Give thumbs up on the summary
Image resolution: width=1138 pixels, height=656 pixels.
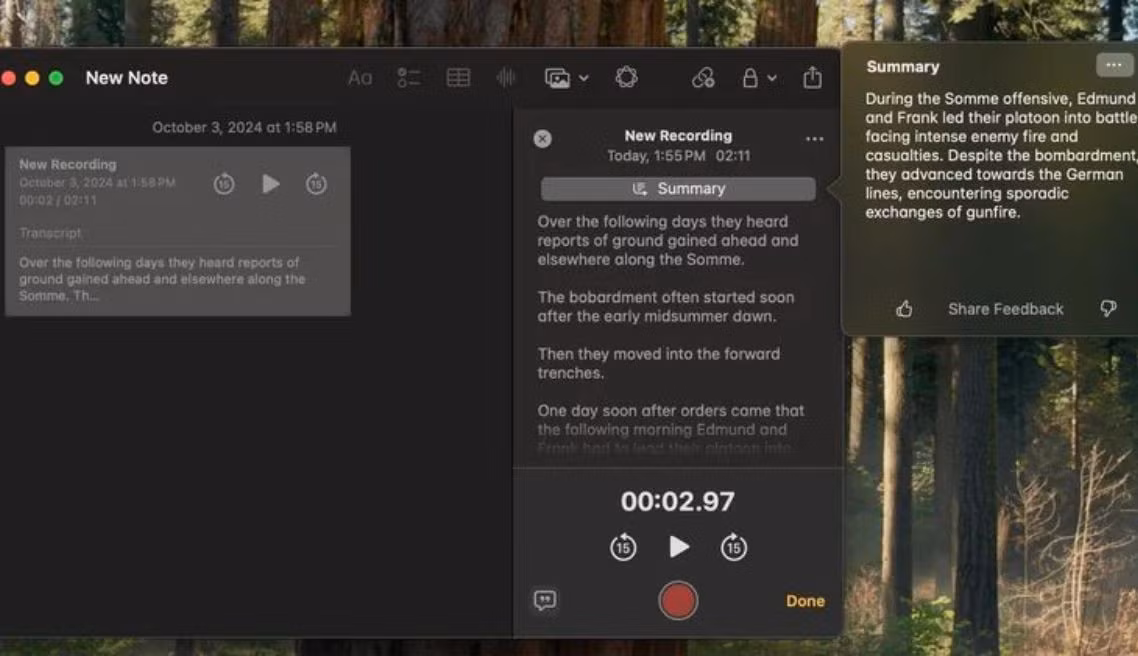[x=904, y=309]
